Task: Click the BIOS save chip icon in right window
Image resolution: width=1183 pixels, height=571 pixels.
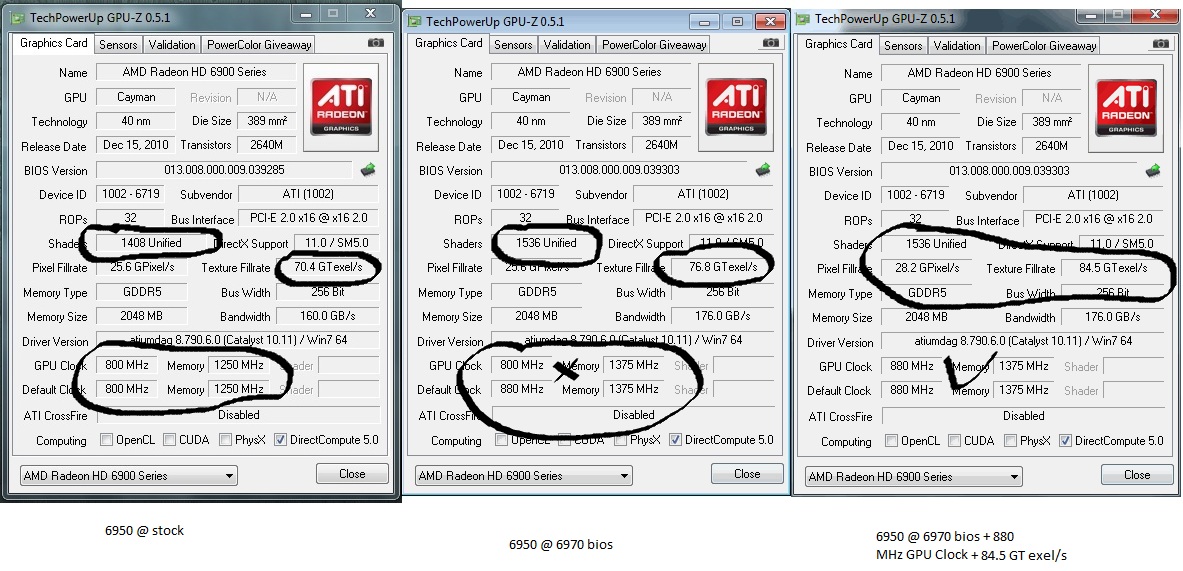Action: click(1154, 170)
